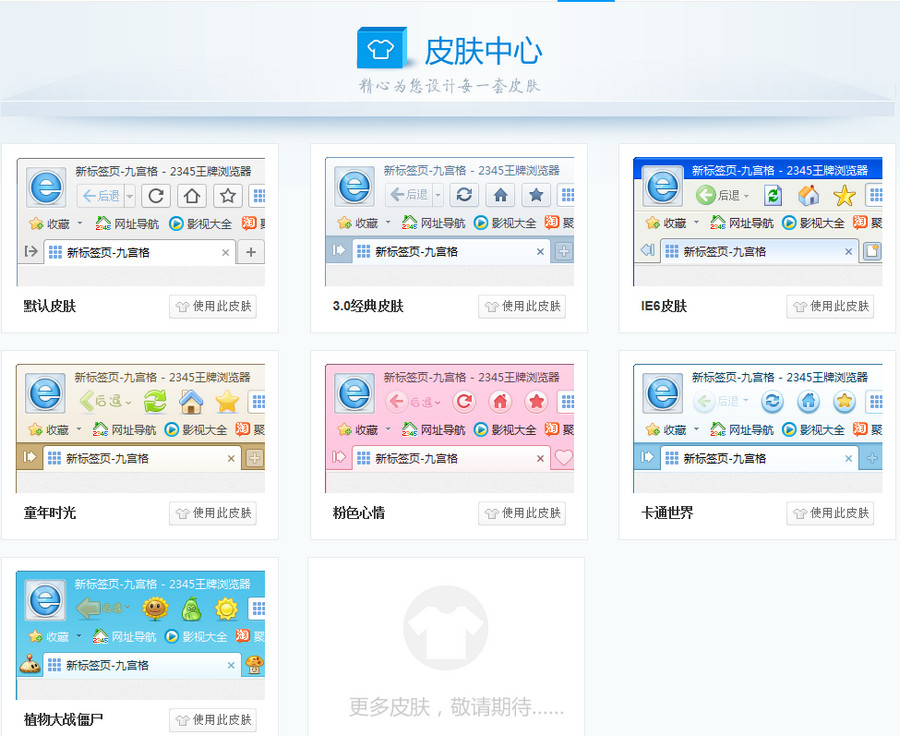The height and width of the screenshot is (736, 900).
Task: Use the 童年时光 skin
Action: pos(213,513)
